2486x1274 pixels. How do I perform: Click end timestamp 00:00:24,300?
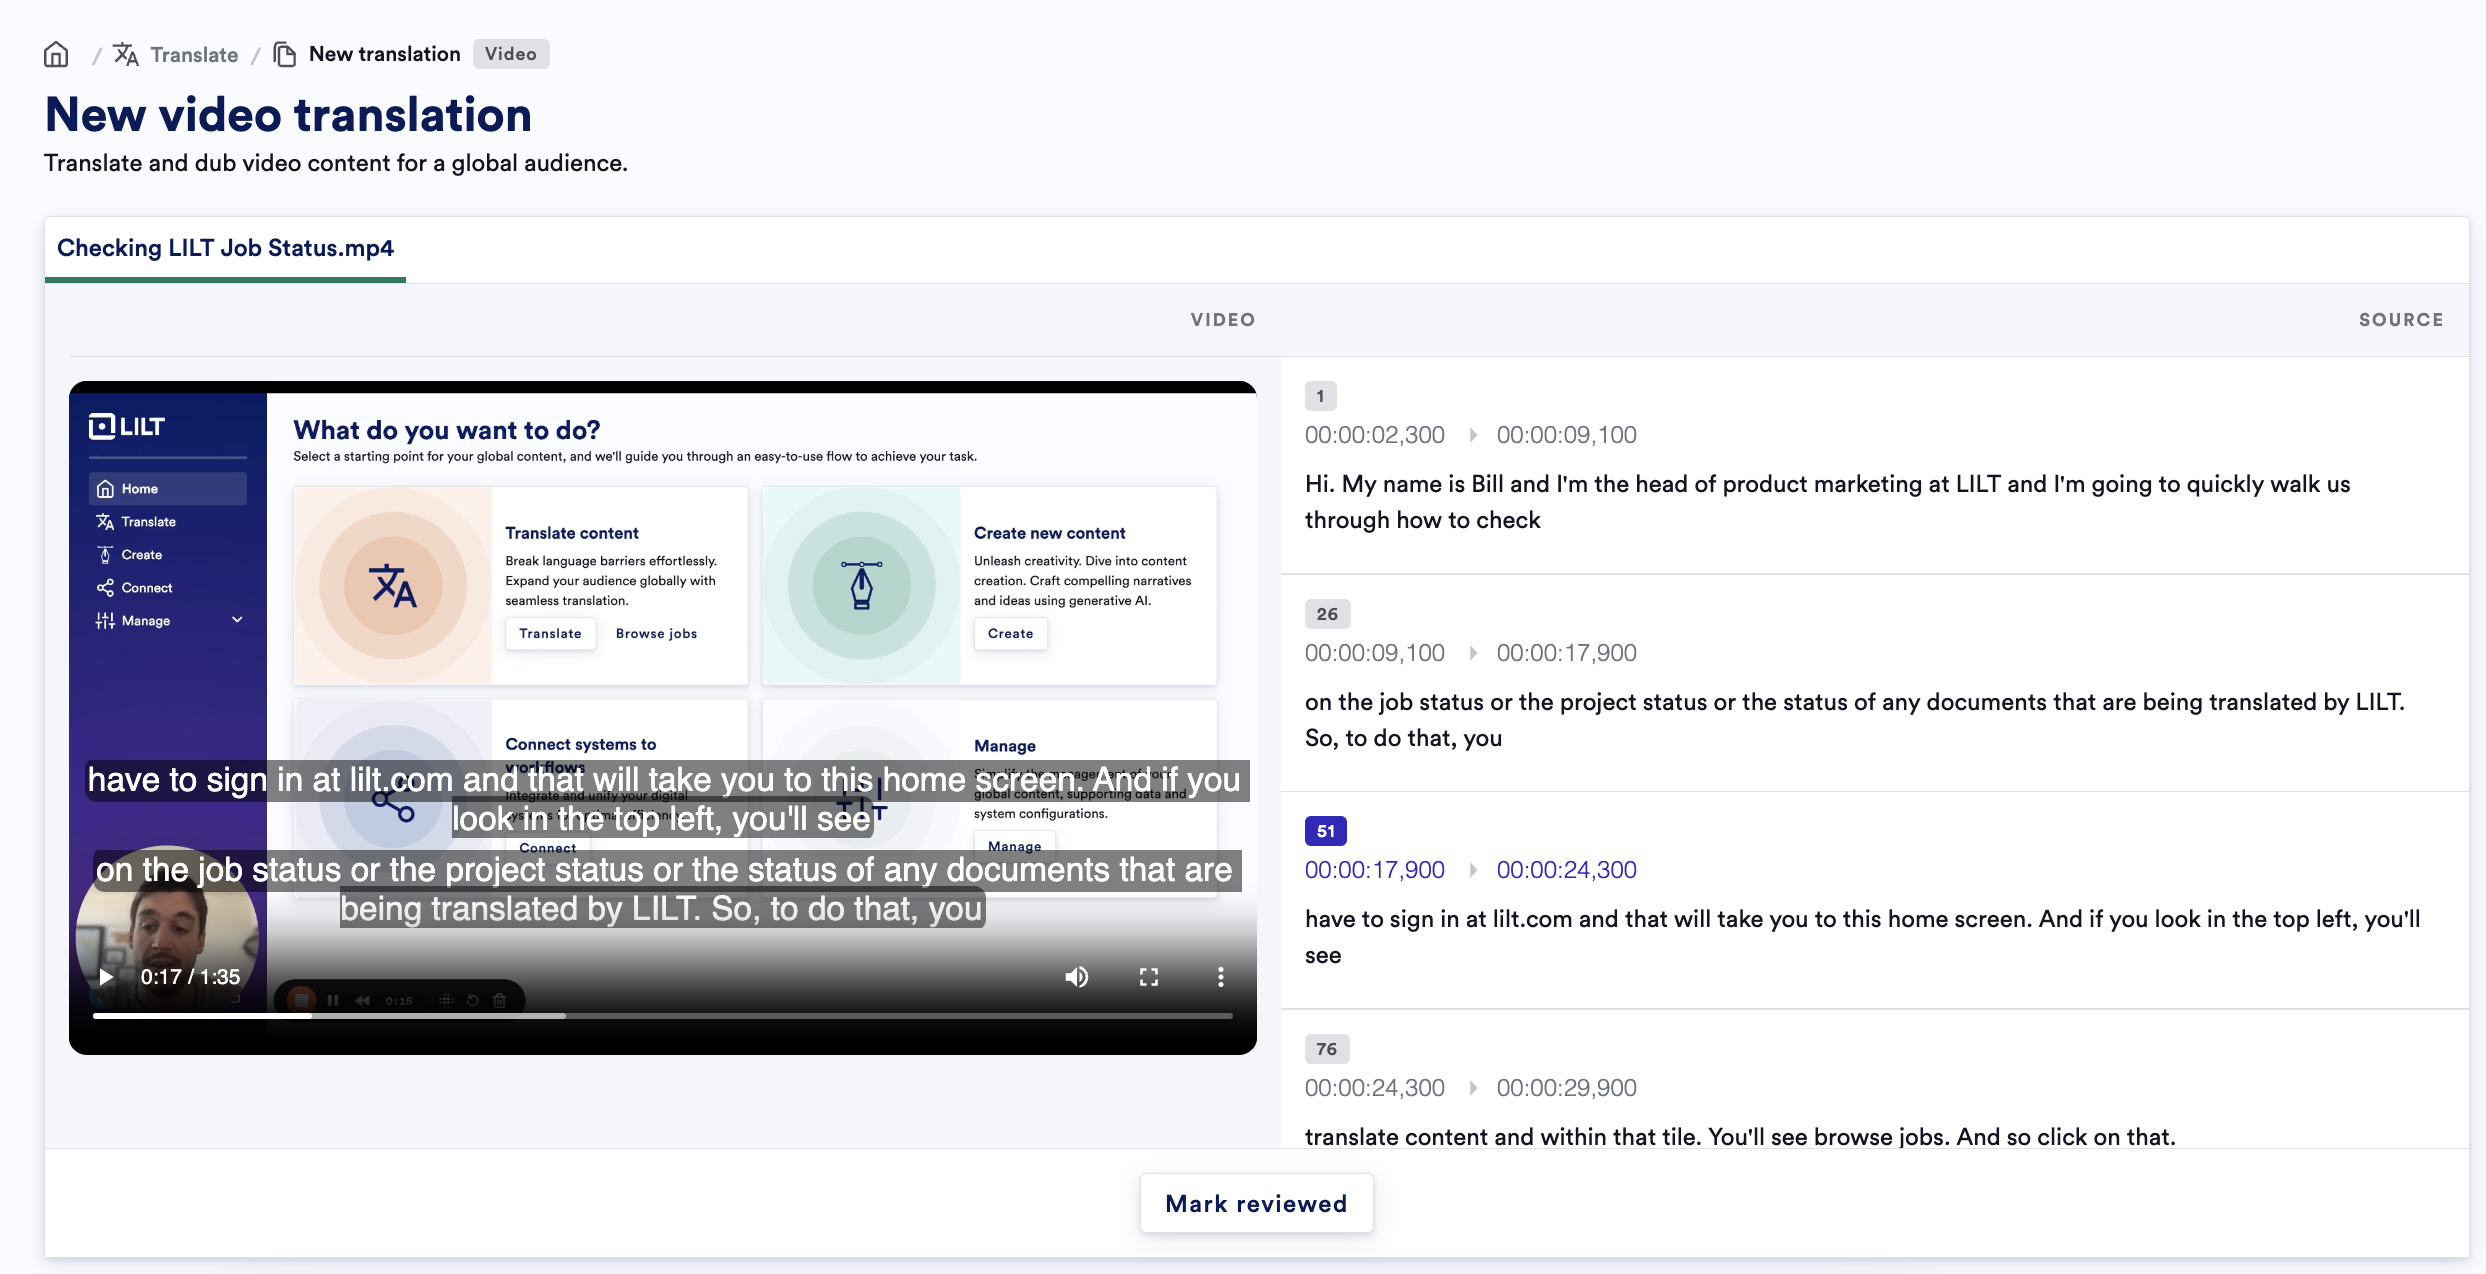(x=1566, y=870)
